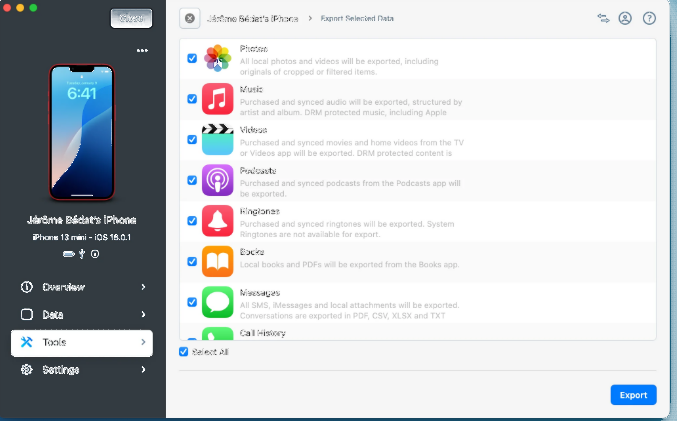Image resolution: width=677 pixels, height=421 pixels.
Task: Open the user account icon
Action: coord(625,18)
